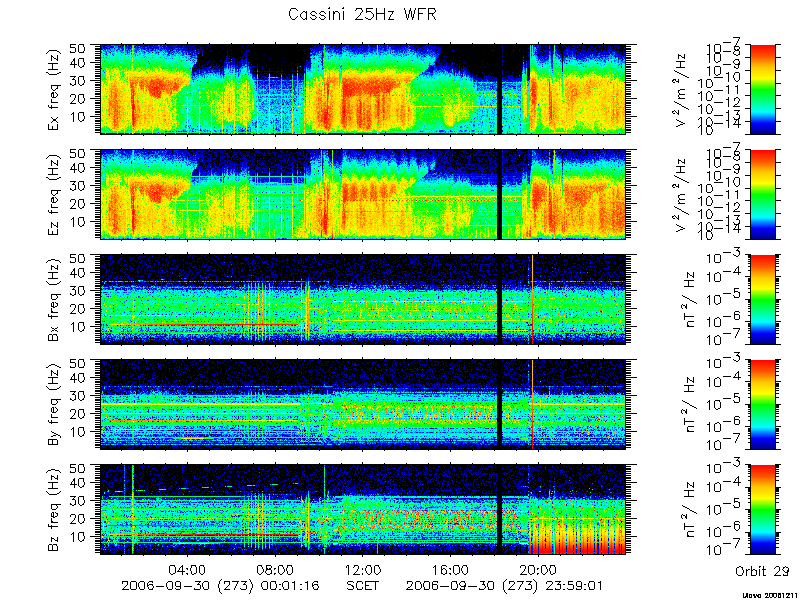The height and width of the screenshot is (600, 800).
Task: Select the Bx magnetic field spectrogram panel
Action: (363, 299)
